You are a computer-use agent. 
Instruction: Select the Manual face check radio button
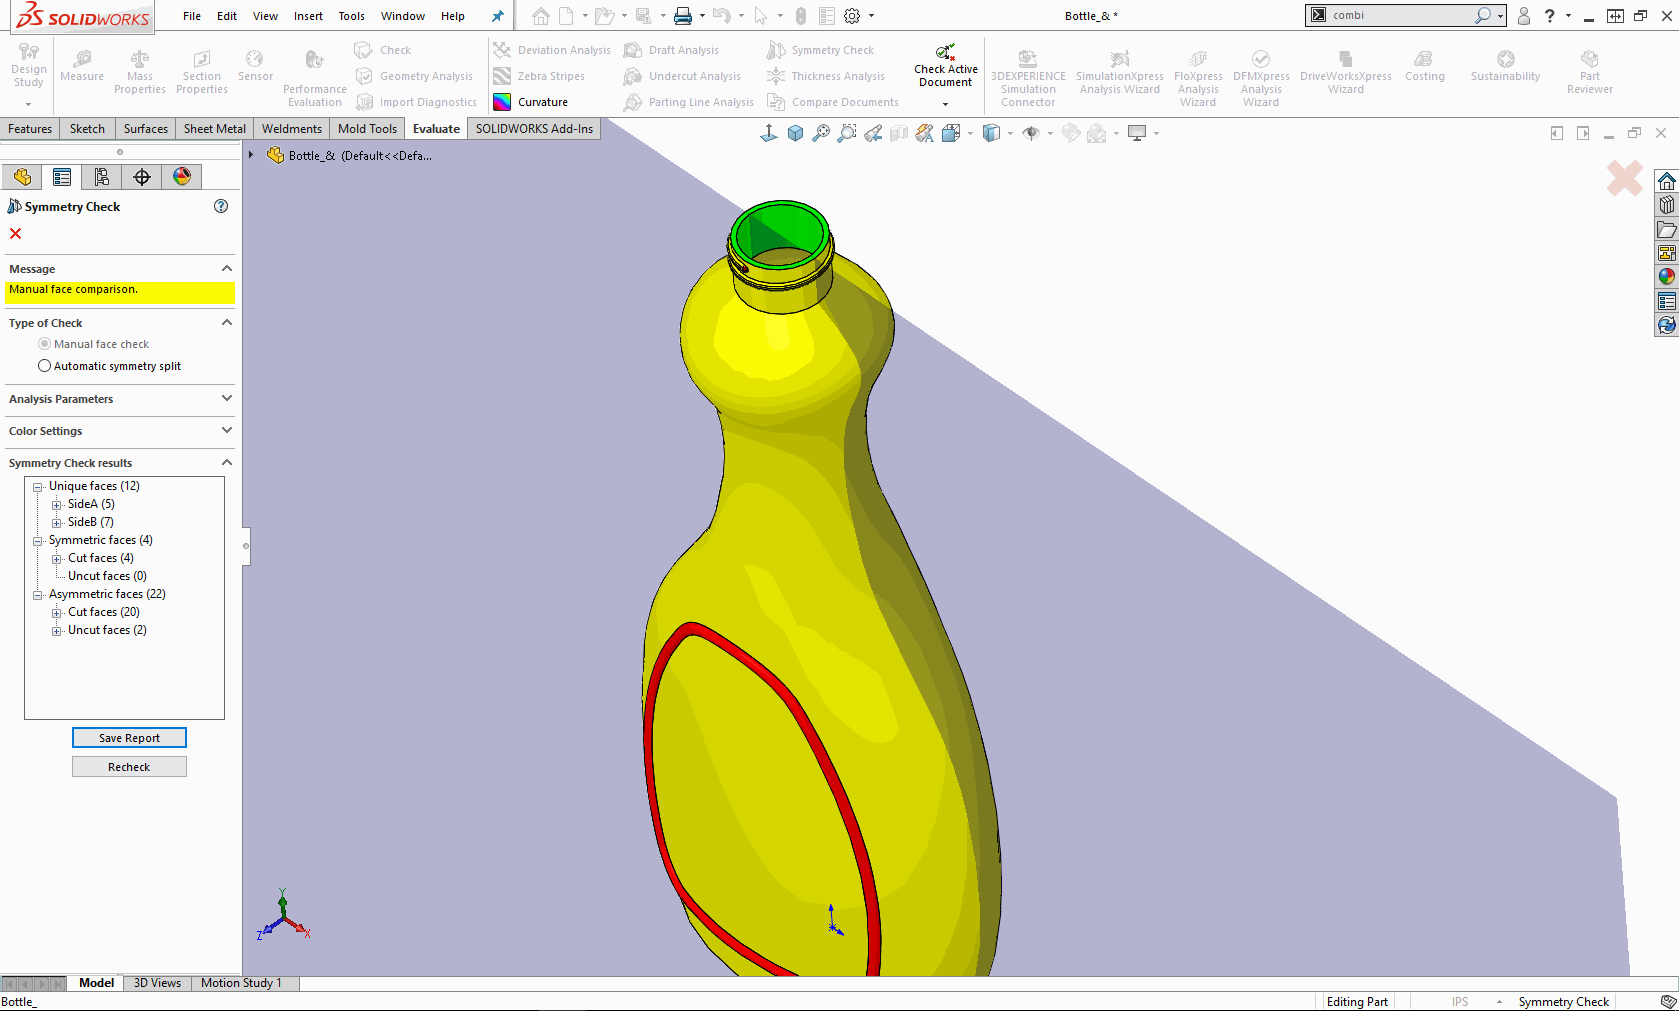click(44, 343)
